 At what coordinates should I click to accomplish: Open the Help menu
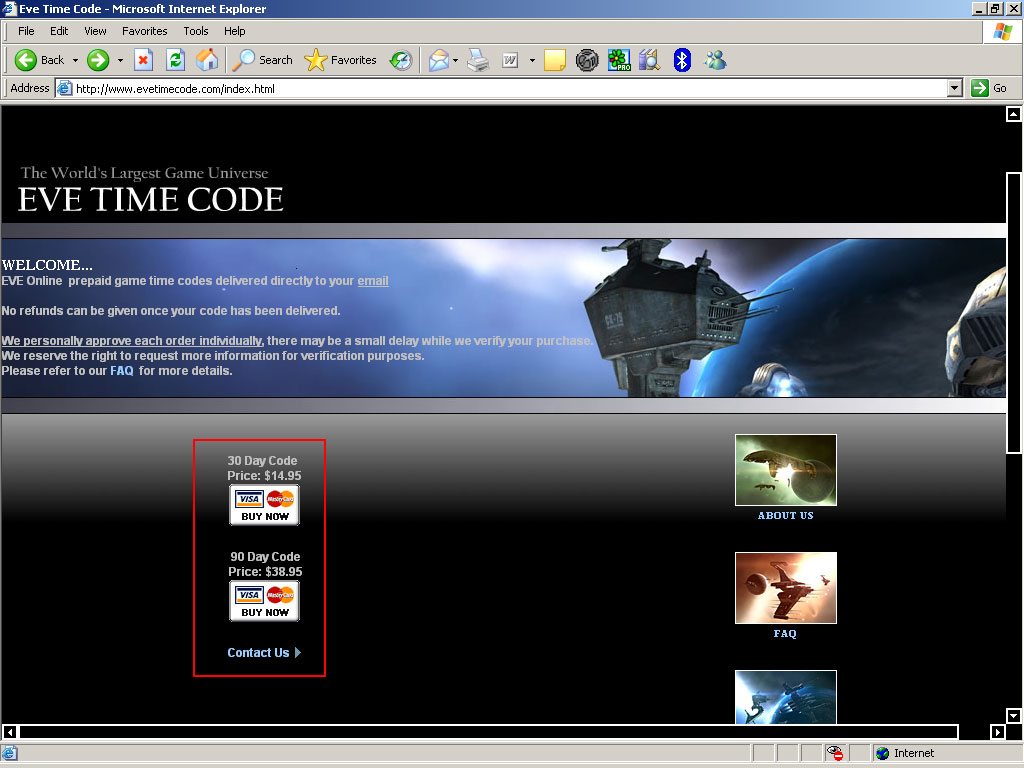click(x=234, y=31)
